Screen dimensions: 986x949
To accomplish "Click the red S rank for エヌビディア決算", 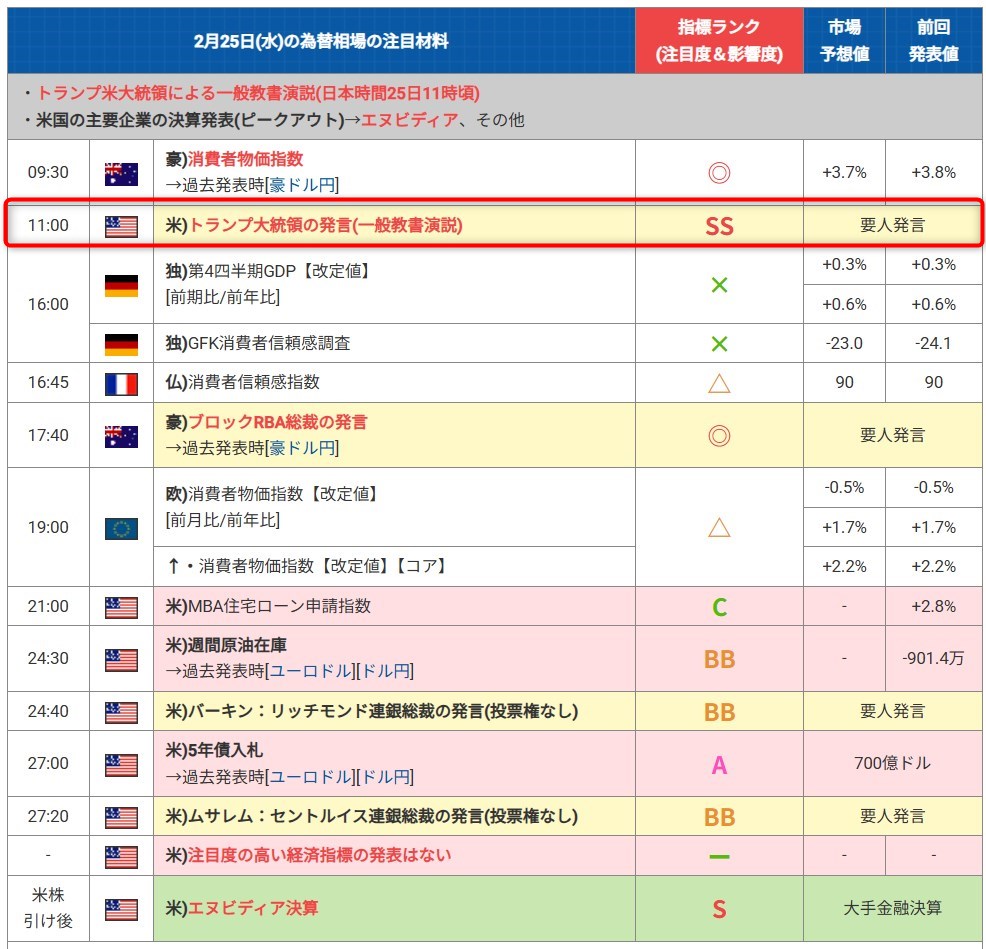I will point(719,909).
